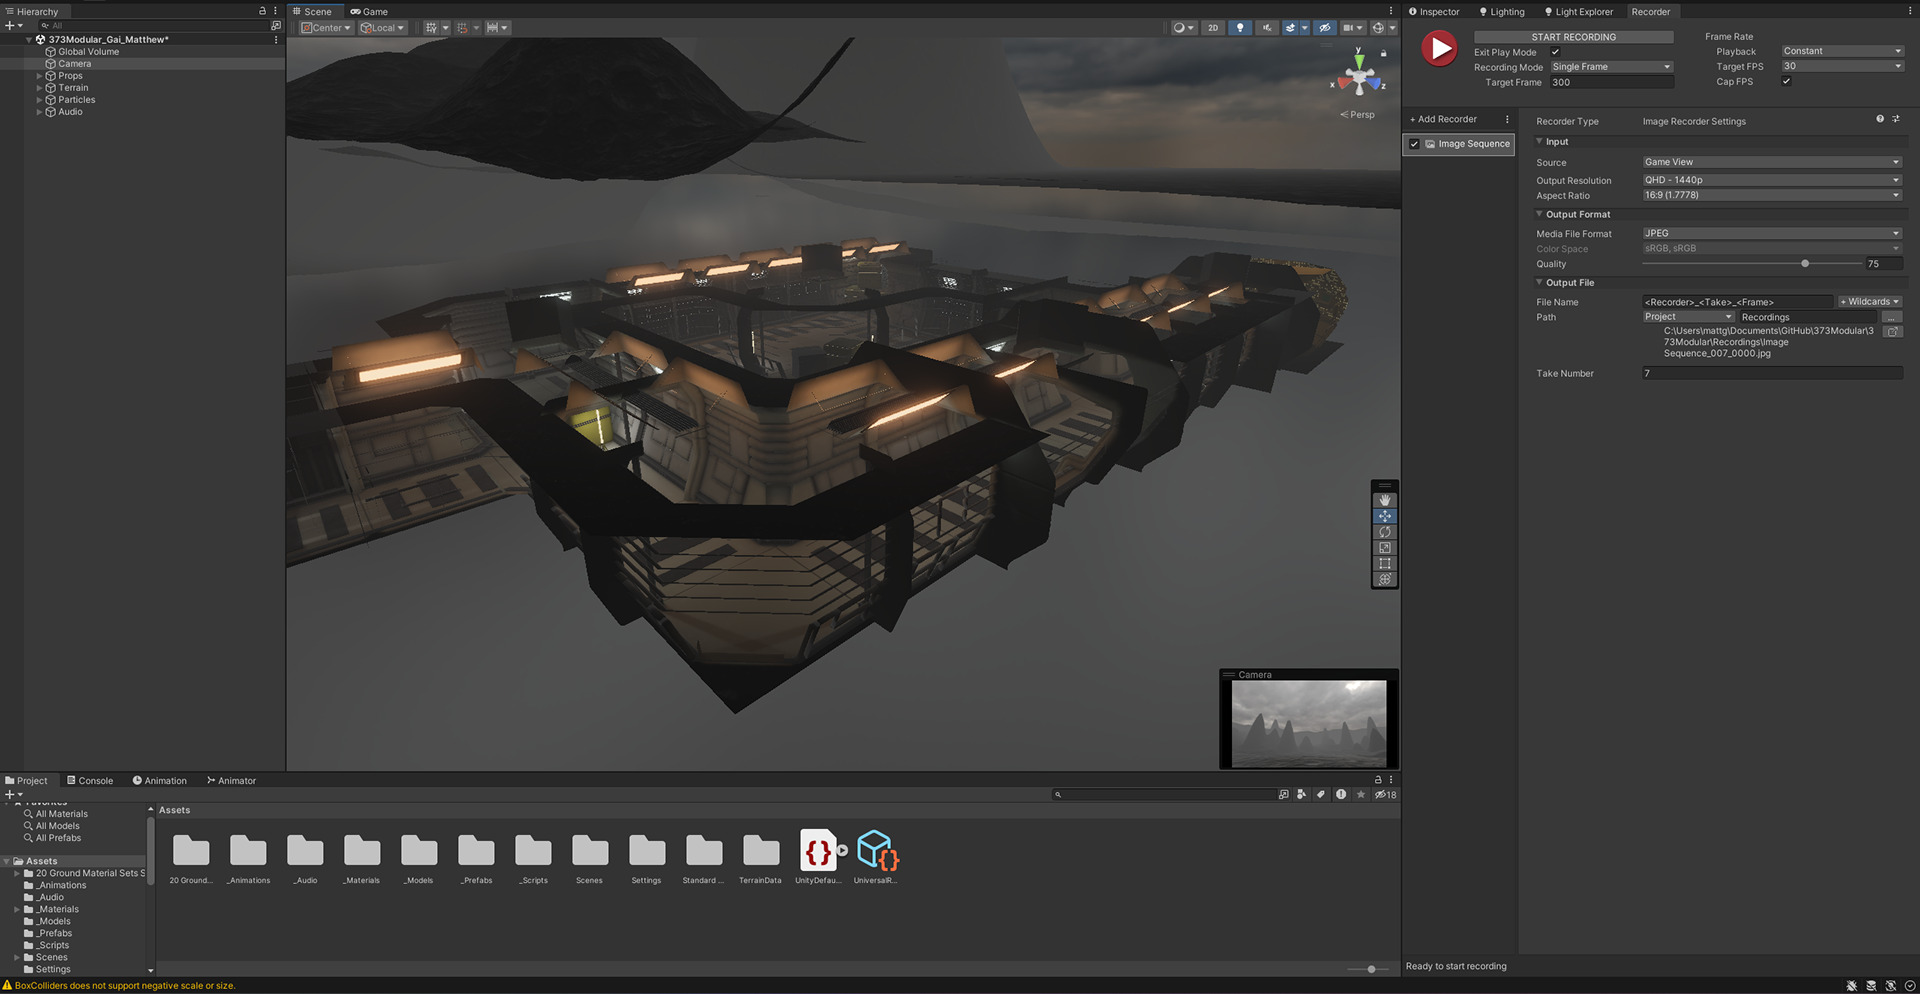The width and height of the screenshot is (1920, 994).
Task: Click the red Start Recording play button
Action: click(1439, 48)
